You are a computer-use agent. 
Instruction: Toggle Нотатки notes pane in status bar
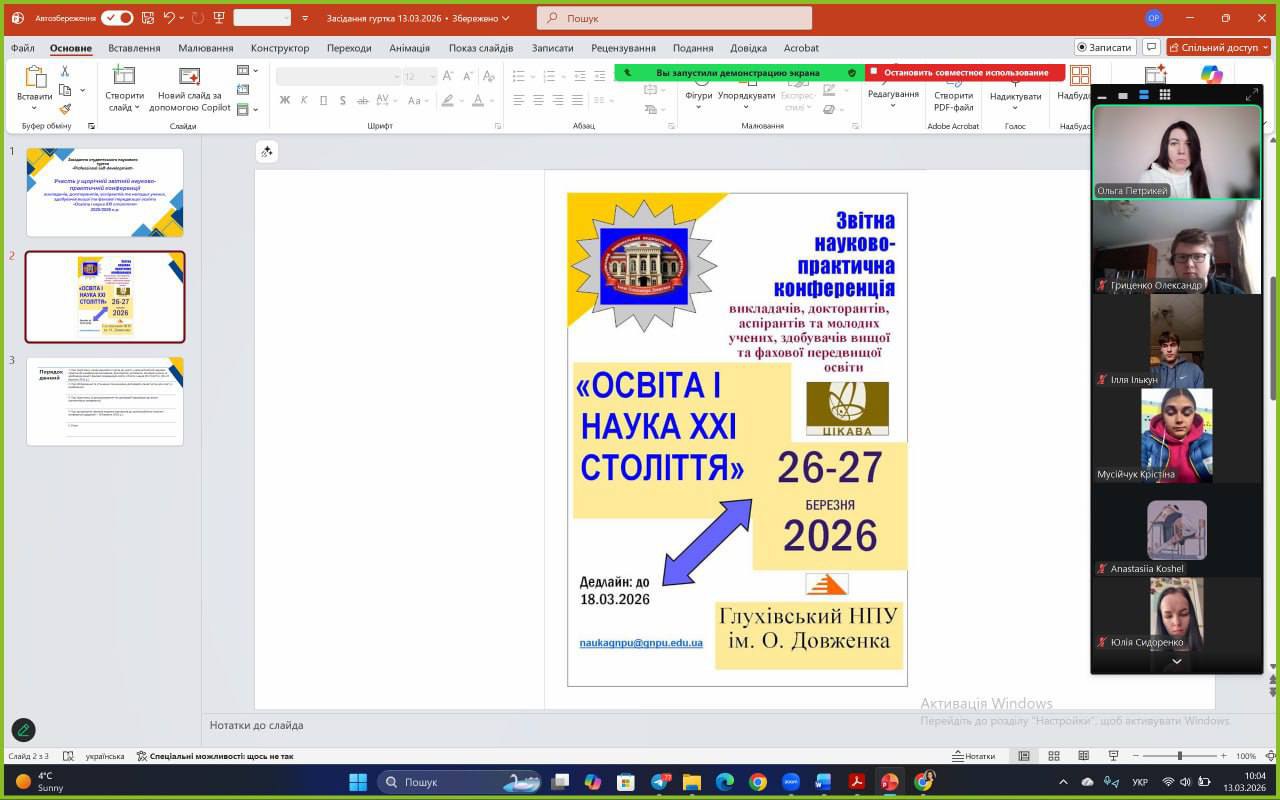(973, 756)
